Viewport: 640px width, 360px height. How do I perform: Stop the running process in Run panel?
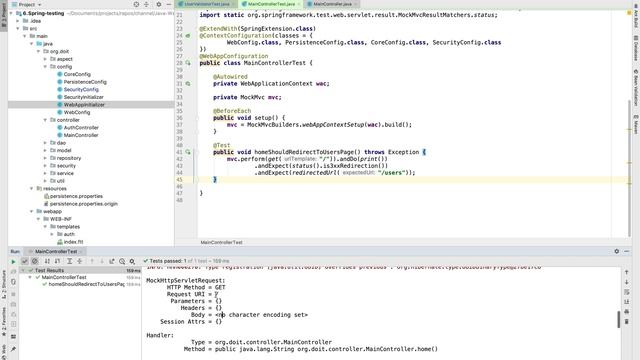(x=13, y=294)
